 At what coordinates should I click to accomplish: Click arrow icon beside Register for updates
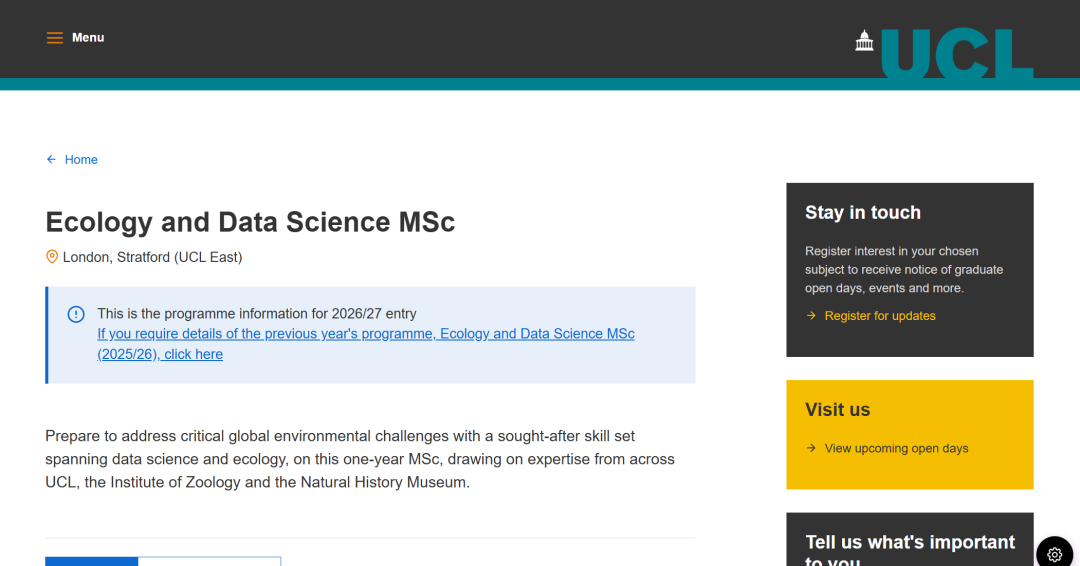pyautogui.click(x=811, y=316)
